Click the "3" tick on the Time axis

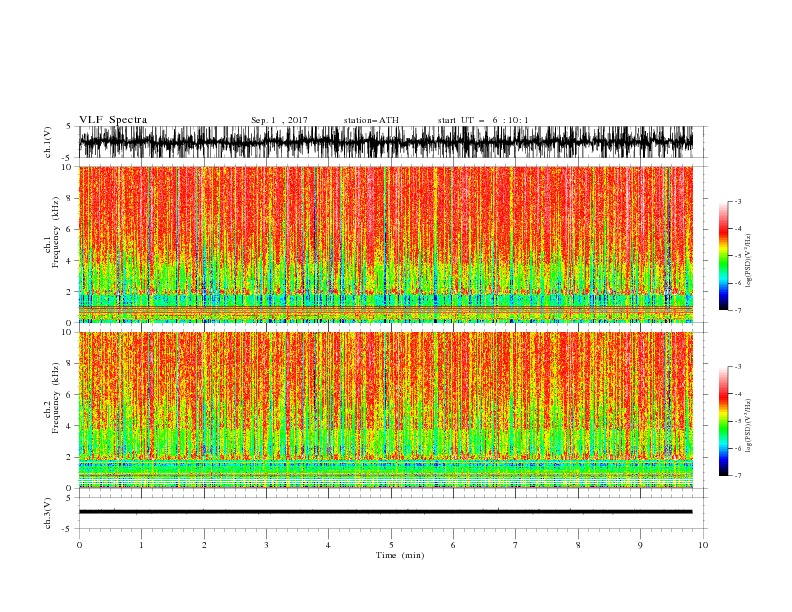266,545
